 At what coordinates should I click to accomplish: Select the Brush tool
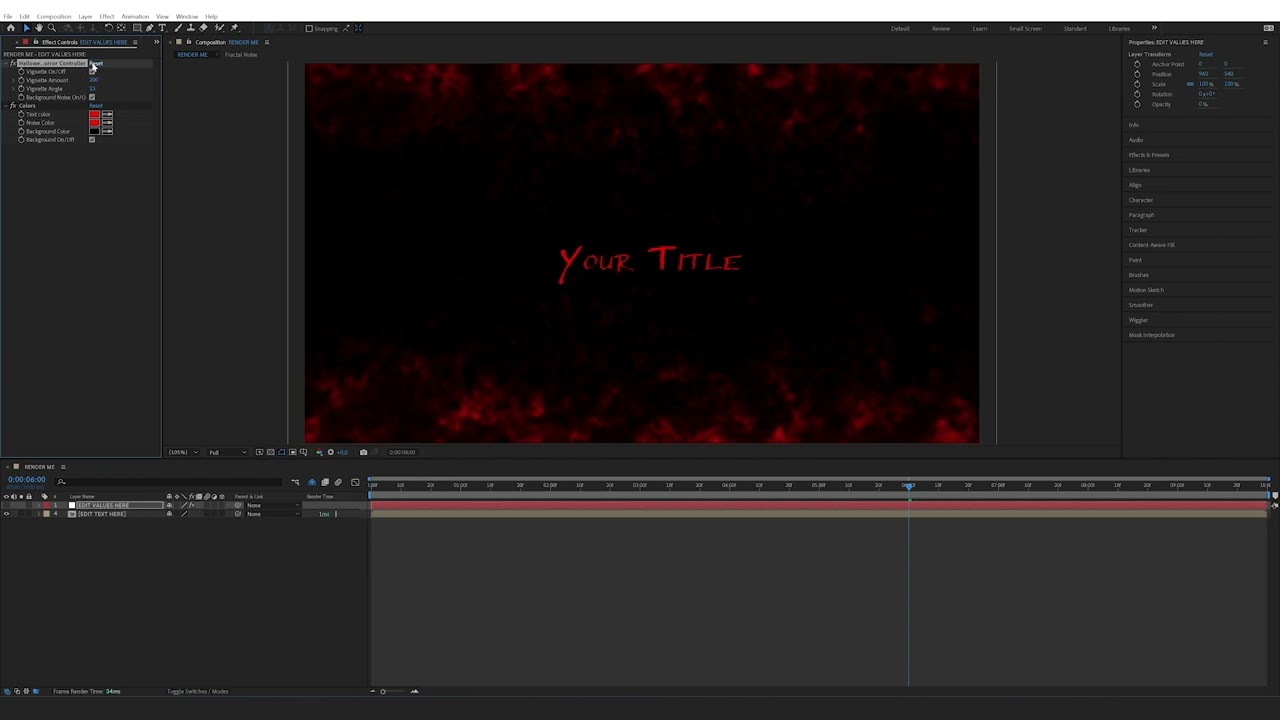point(178,28)
